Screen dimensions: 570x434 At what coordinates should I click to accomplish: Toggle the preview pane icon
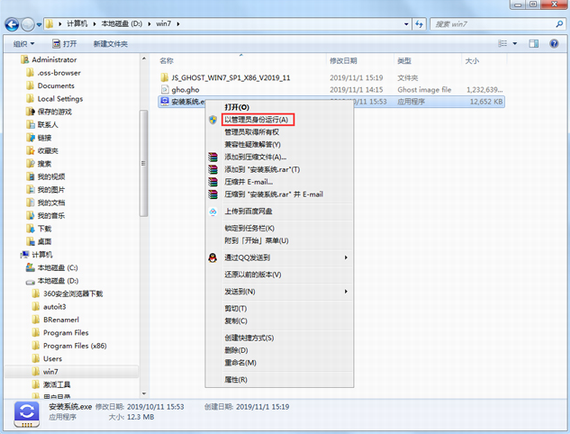click(534, 44)
